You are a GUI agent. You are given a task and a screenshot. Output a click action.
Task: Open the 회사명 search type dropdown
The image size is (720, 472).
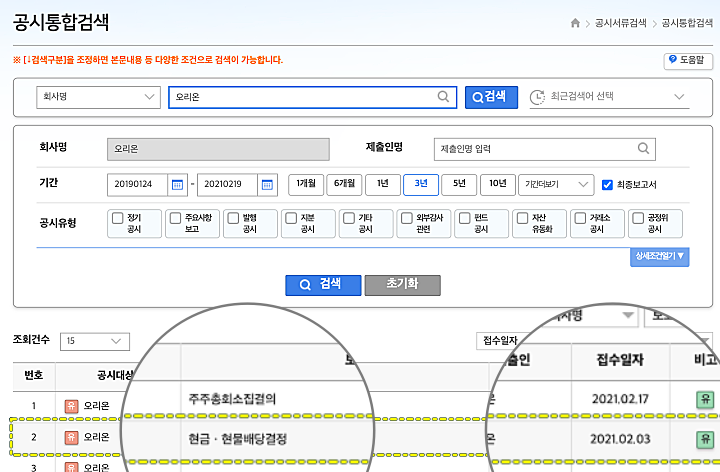(98, 97)
